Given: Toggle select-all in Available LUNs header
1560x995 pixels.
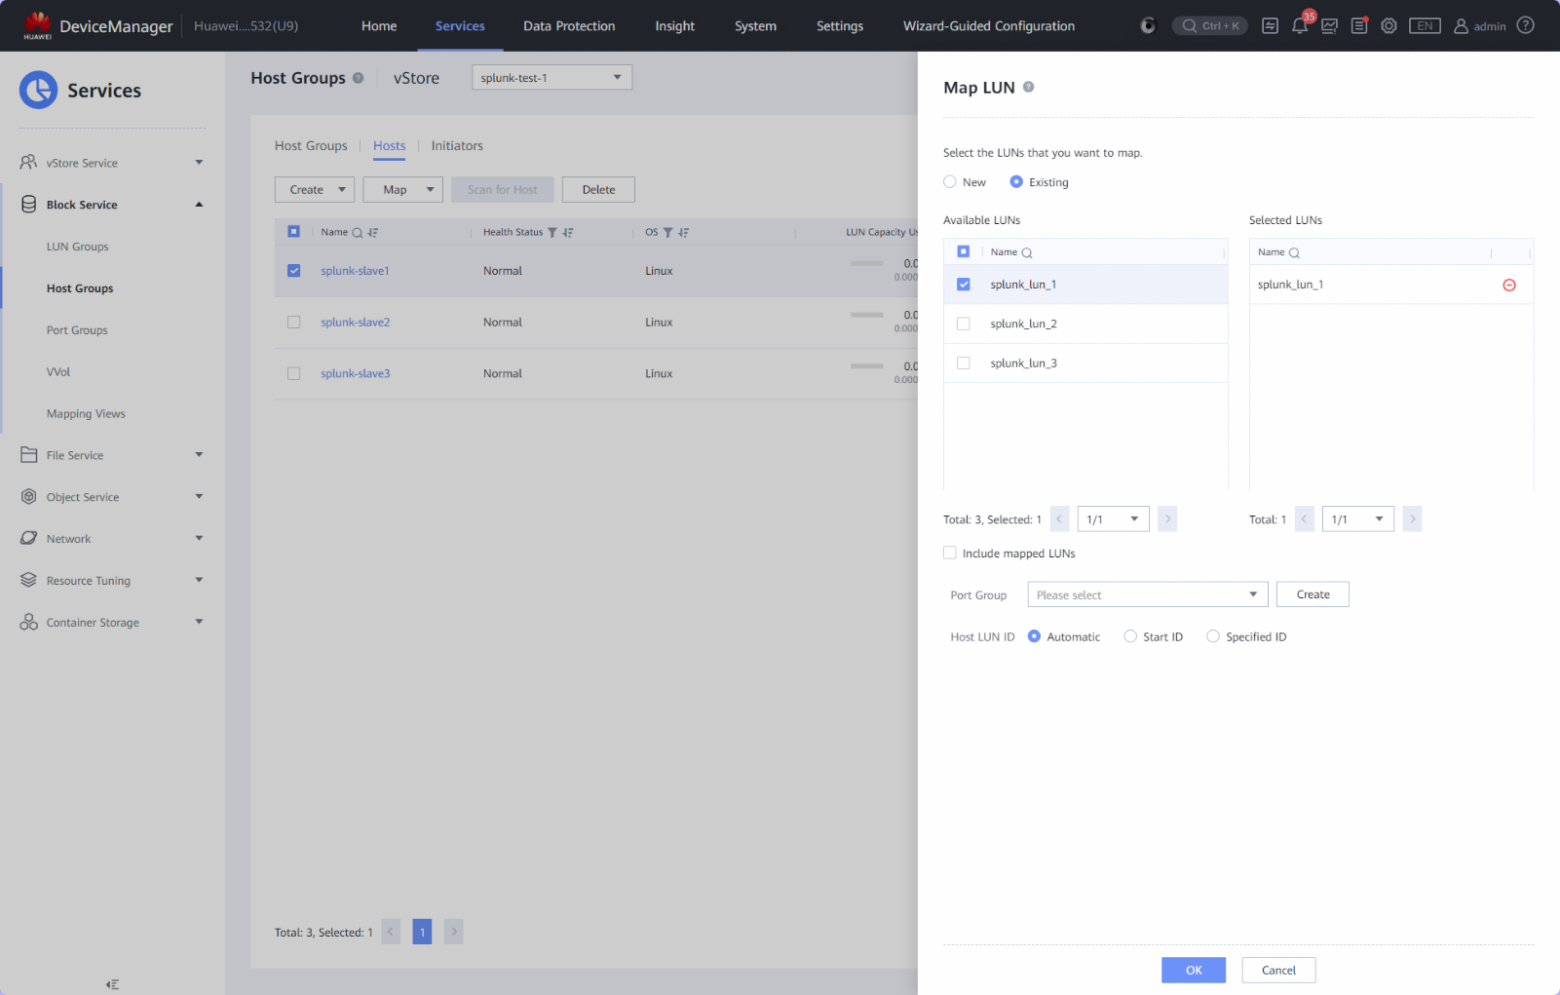Looking at the screenshot, I should (963, 252).
